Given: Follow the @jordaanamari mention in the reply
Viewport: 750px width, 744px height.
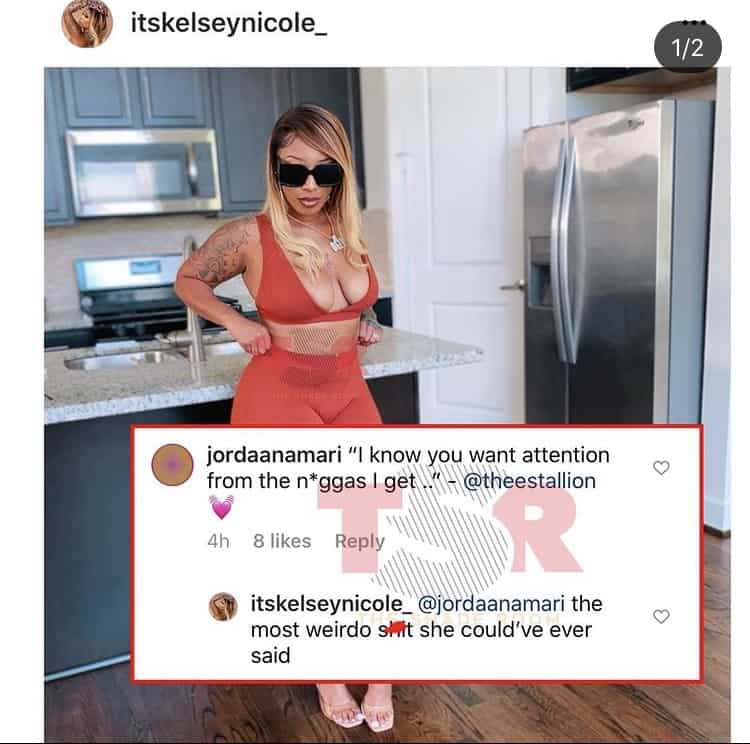Looking at the screenshot, I should pyautogui.click(x=491, y=603).
